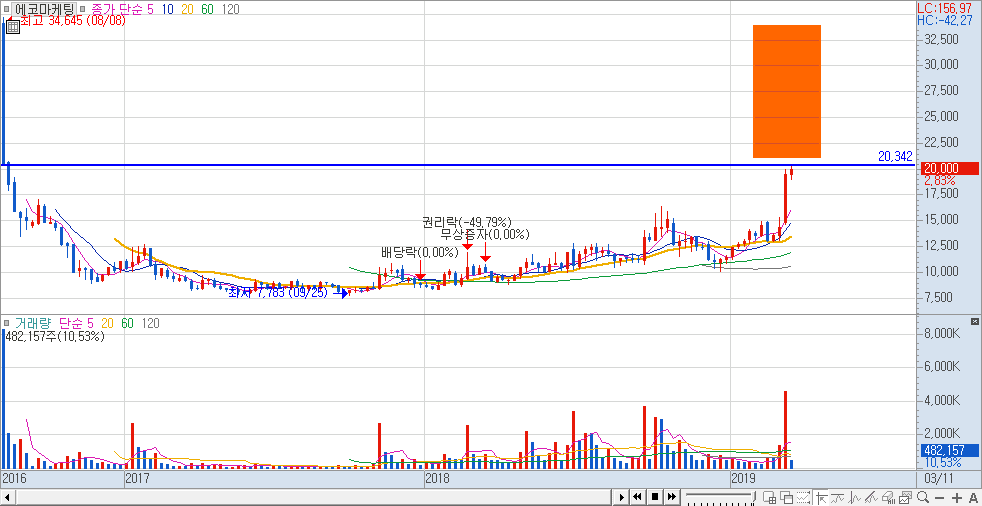982x506 pixels.
Task: Click the rewind double-arrow button
Action: point(638,497)
